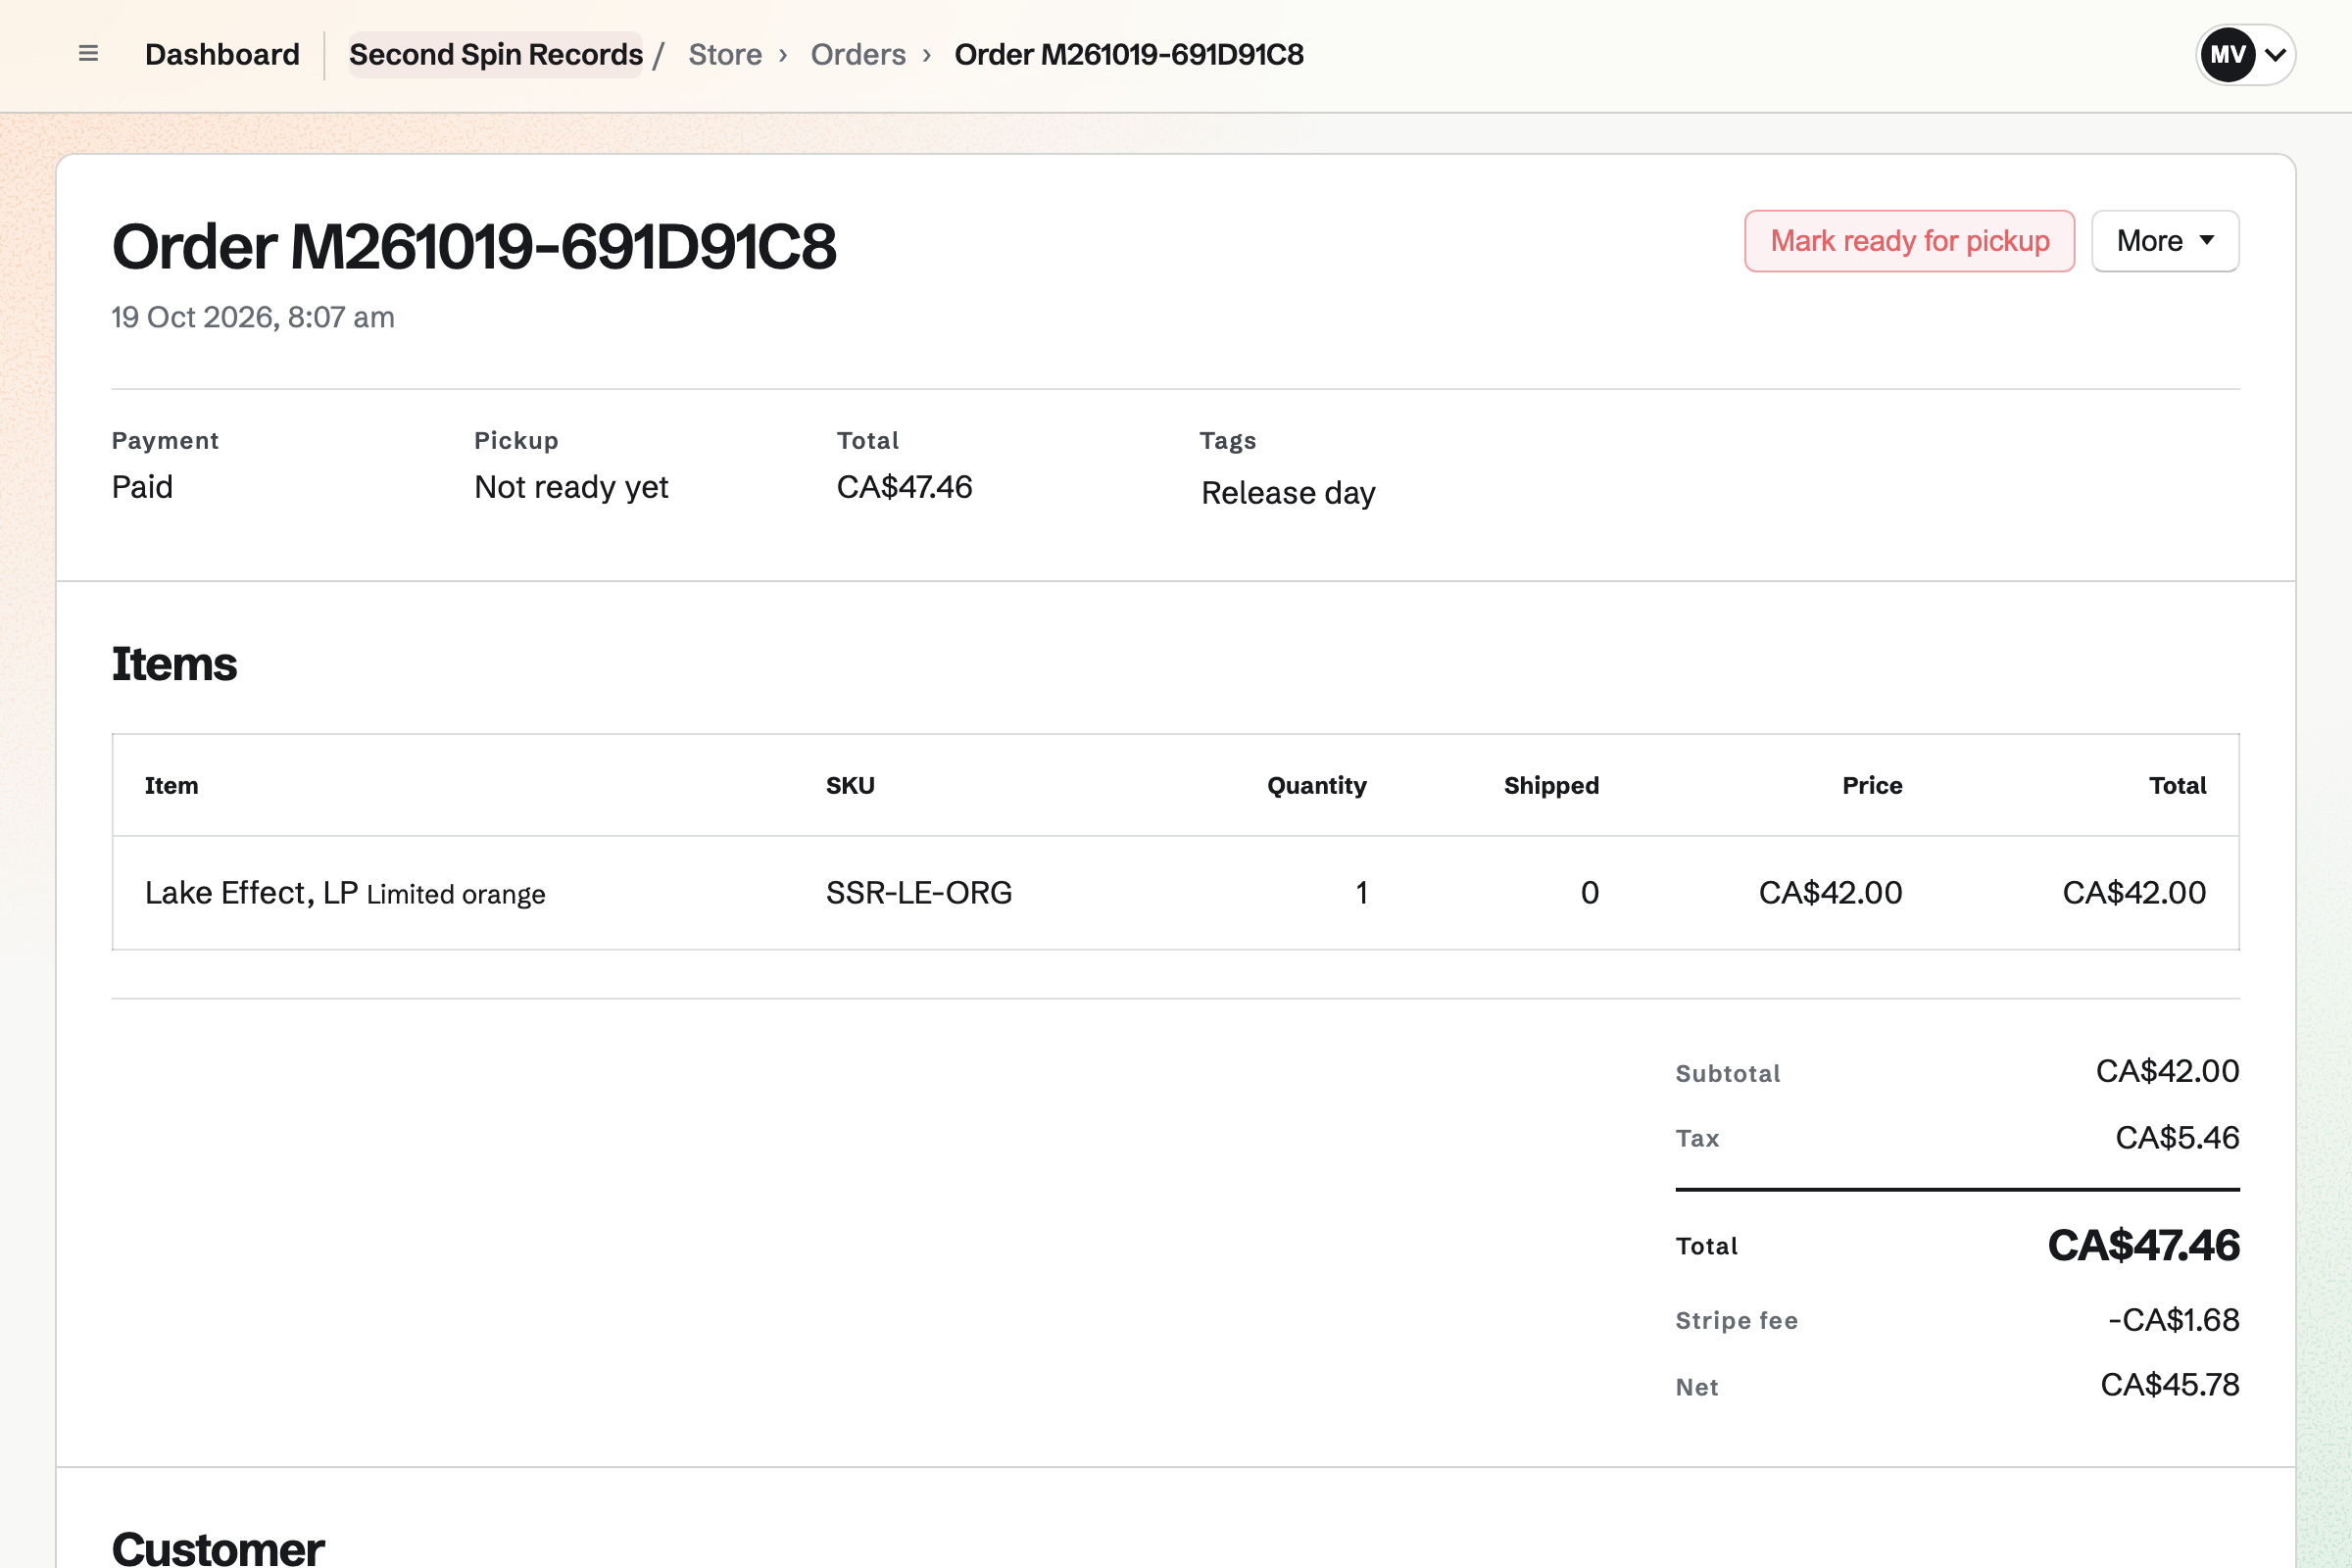The image size is (2352, 1568).
Task: Mark order ready for pickup
Action: pyautogui.click(x=1909, y=241)
